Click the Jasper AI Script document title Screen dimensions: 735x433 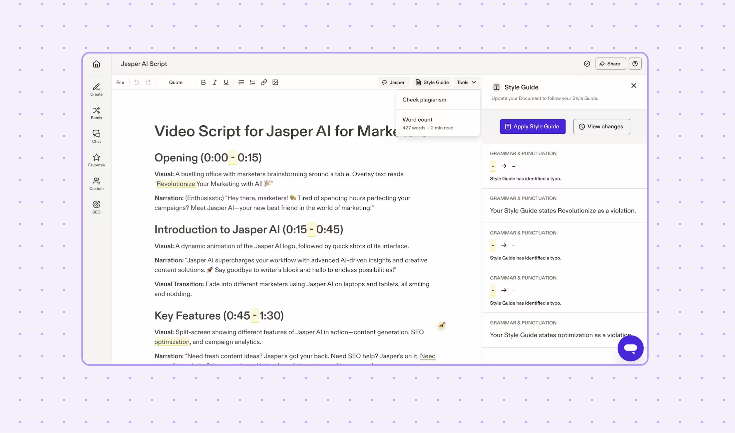click(144, 64)
